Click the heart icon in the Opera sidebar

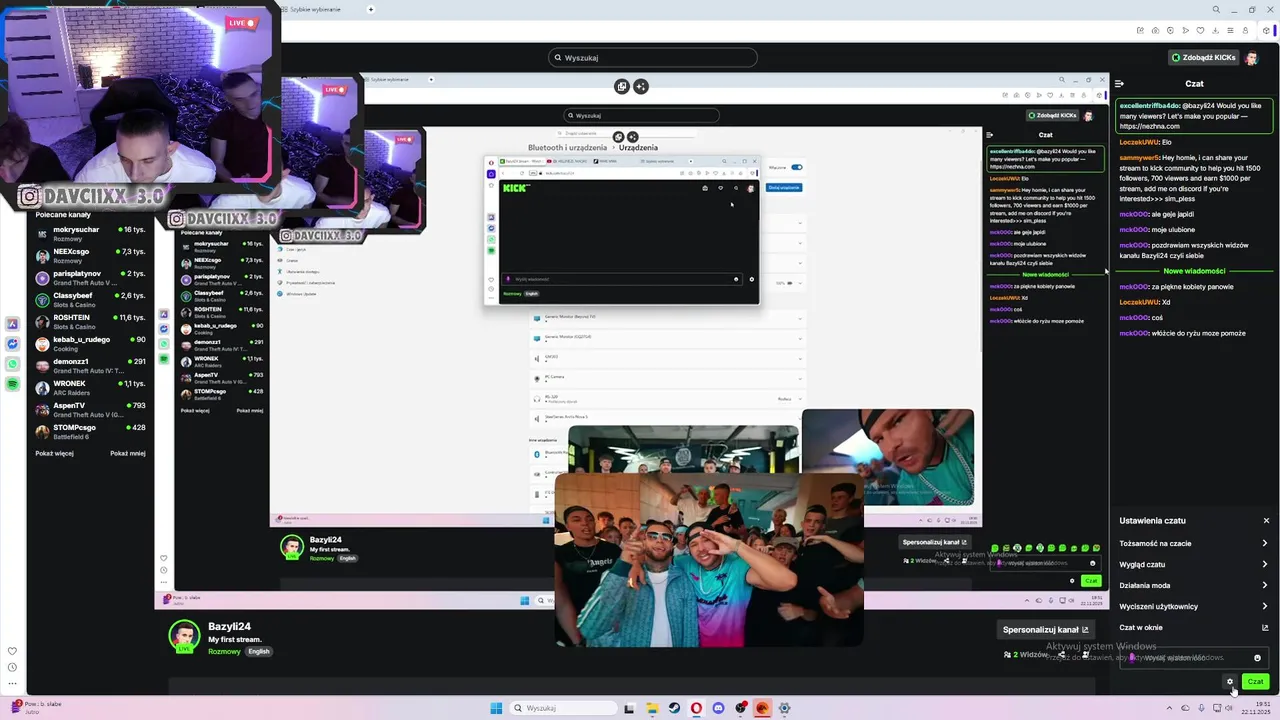click(x=12, y=651)
